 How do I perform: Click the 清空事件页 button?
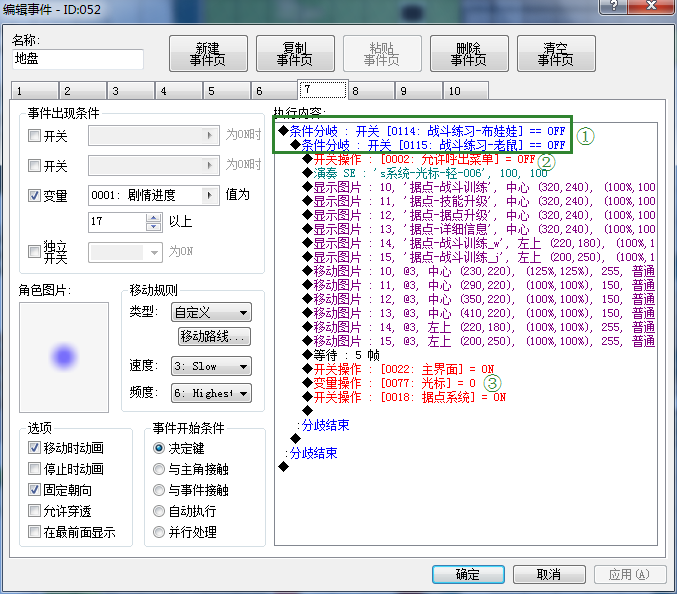(x=556, y=54)
